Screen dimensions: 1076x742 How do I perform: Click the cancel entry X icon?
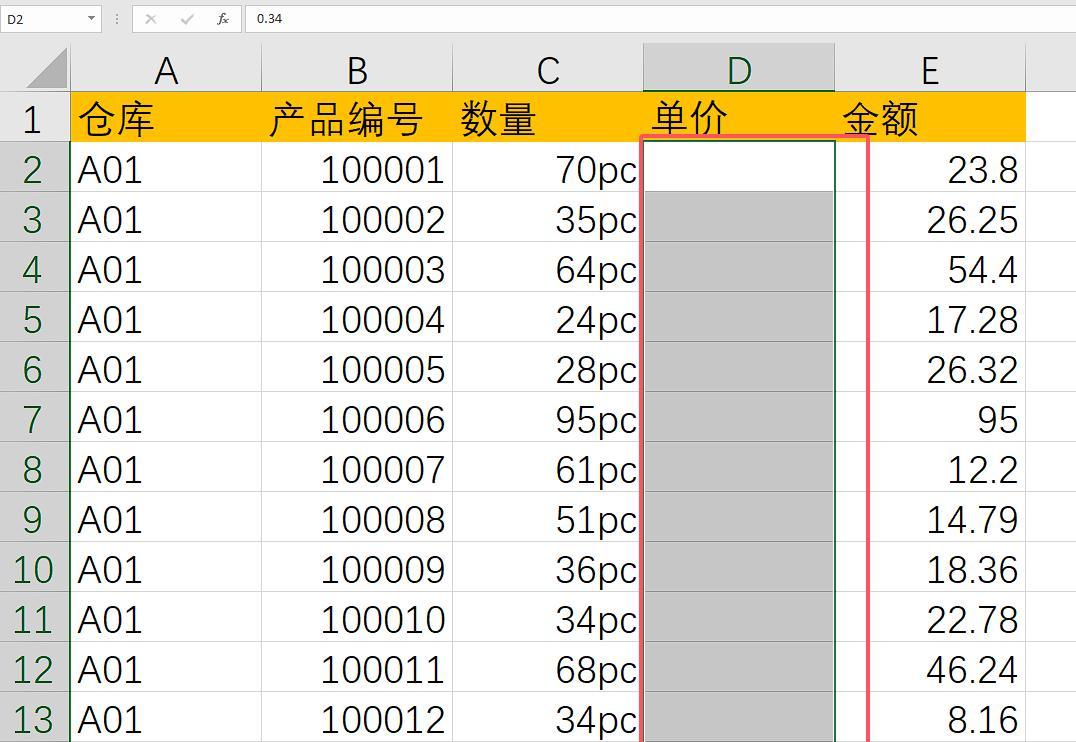click(x=150, y=19)
